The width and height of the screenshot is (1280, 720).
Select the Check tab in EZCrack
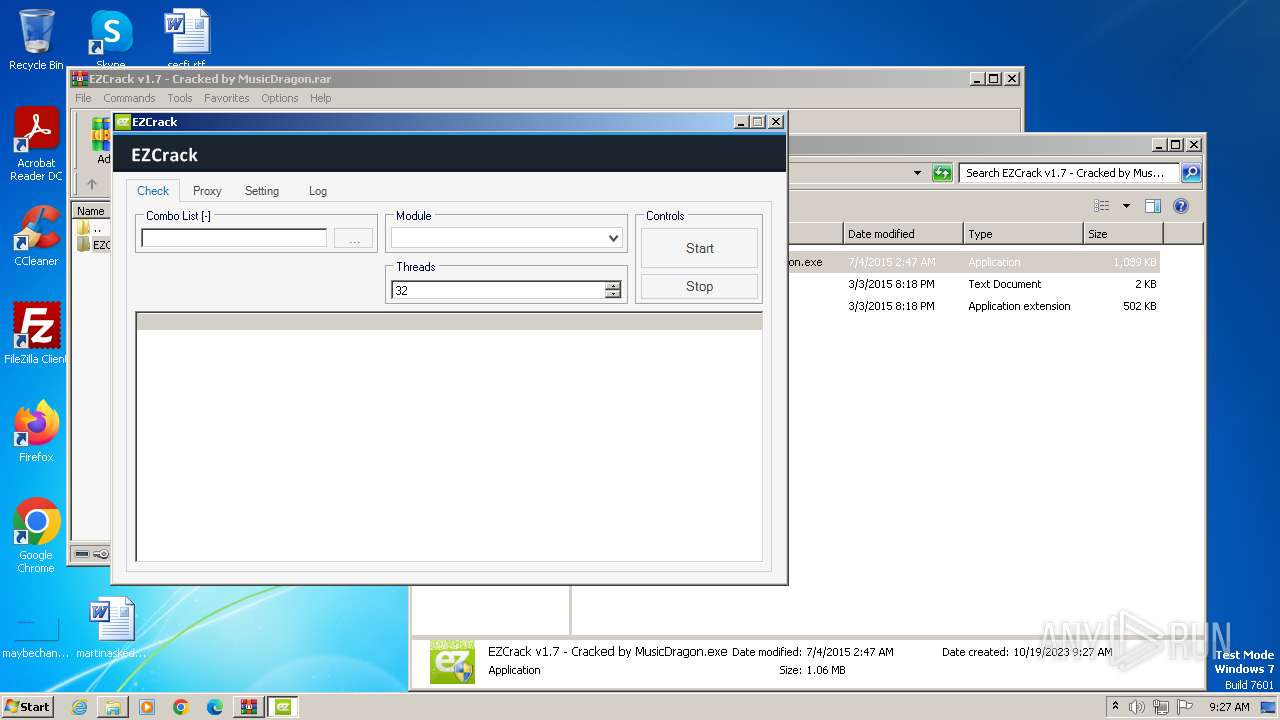153,191
